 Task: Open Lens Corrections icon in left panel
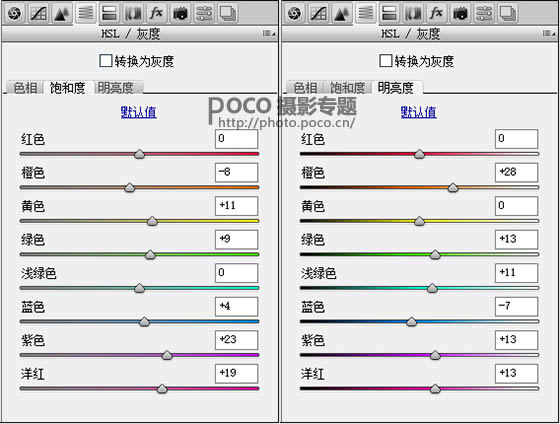tap(133, 13)
